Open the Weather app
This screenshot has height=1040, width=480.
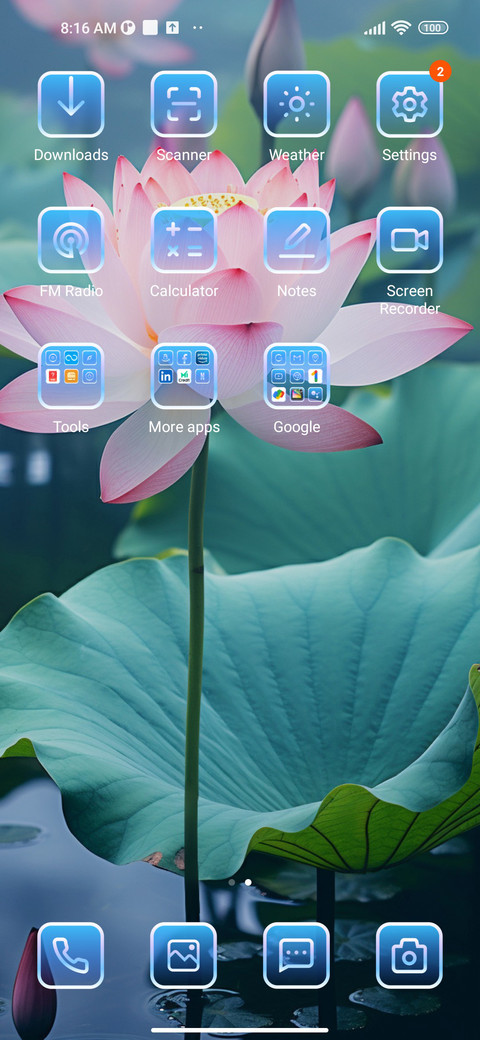(296, 104)
